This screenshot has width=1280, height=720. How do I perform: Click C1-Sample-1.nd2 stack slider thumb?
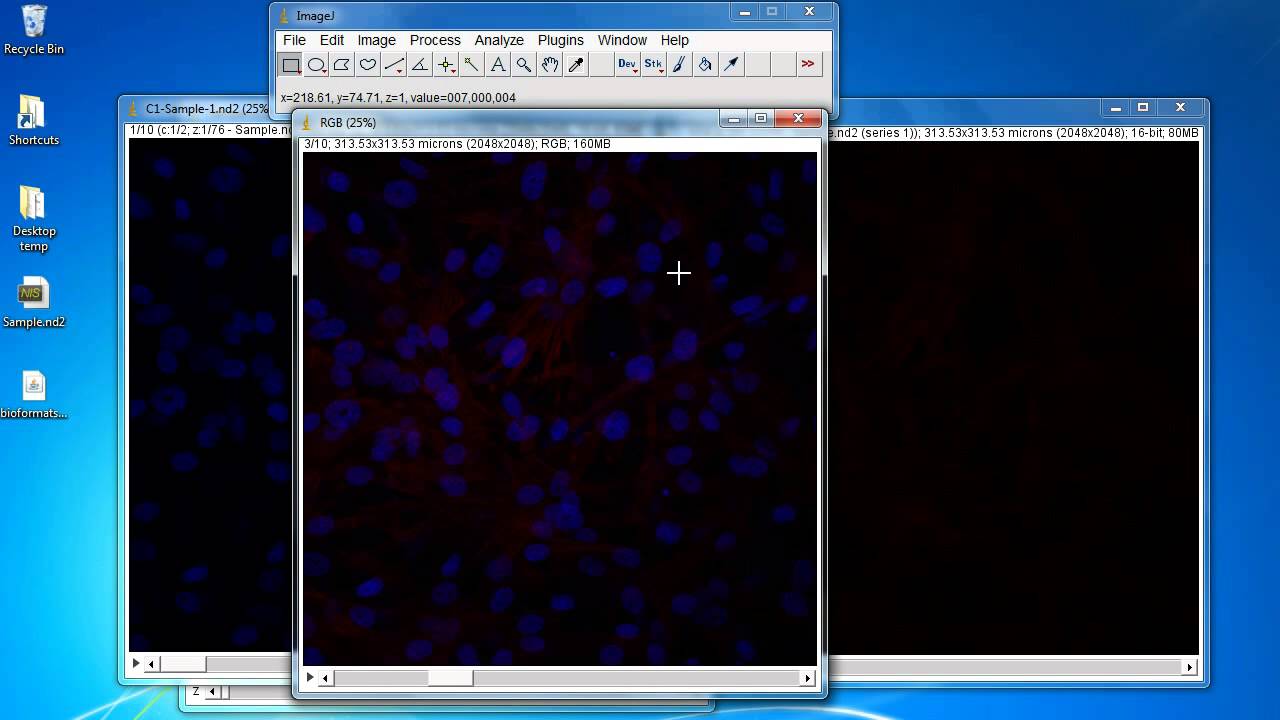pos(182,664)
